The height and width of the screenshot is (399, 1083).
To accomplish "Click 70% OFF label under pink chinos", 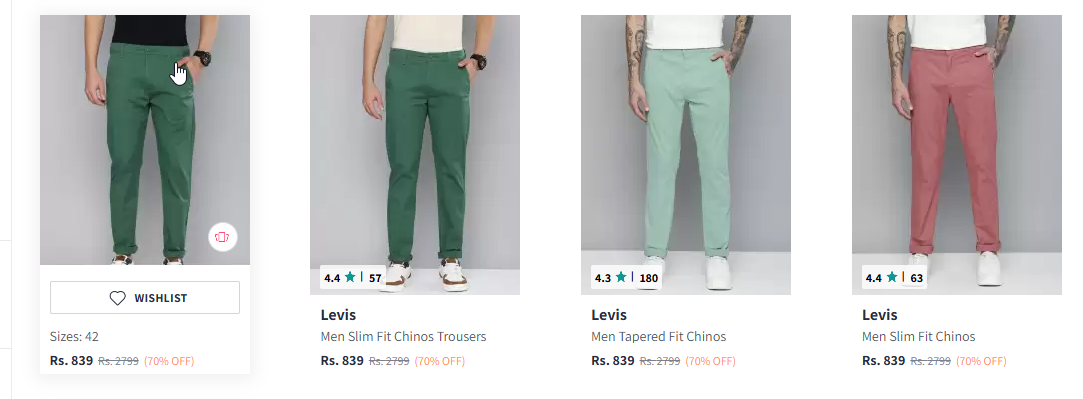I will pyautogui.click(x=981, y=361).
